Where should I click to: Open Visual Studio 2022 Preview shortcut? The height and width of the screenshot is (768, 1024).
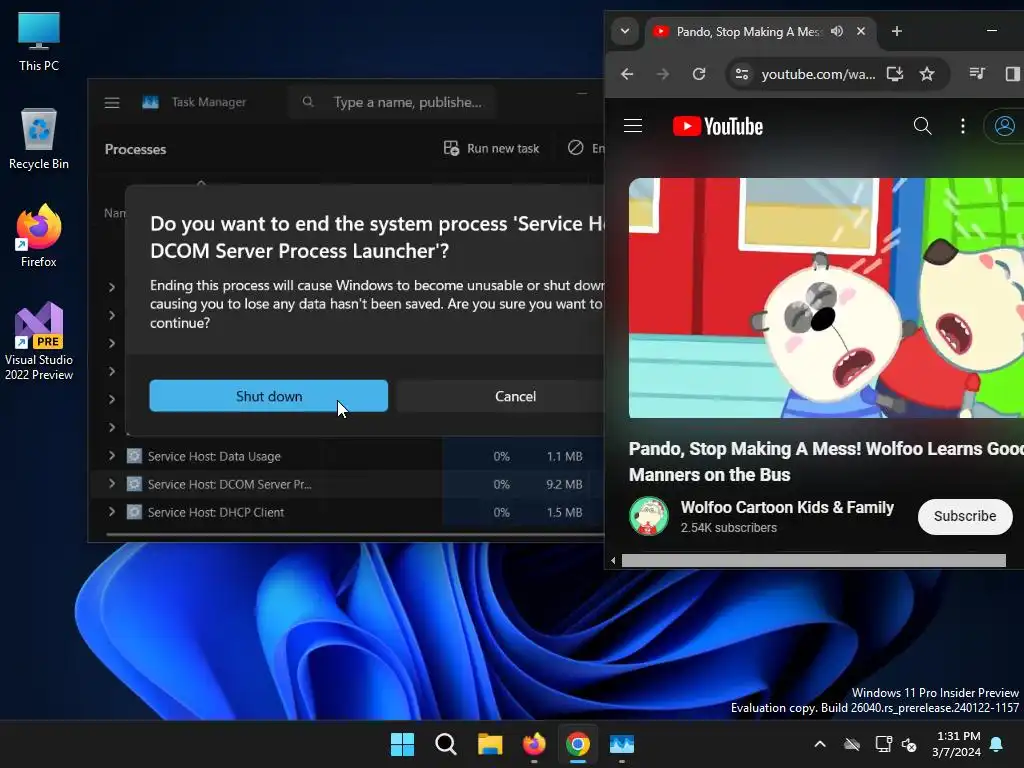click(39, 342)
